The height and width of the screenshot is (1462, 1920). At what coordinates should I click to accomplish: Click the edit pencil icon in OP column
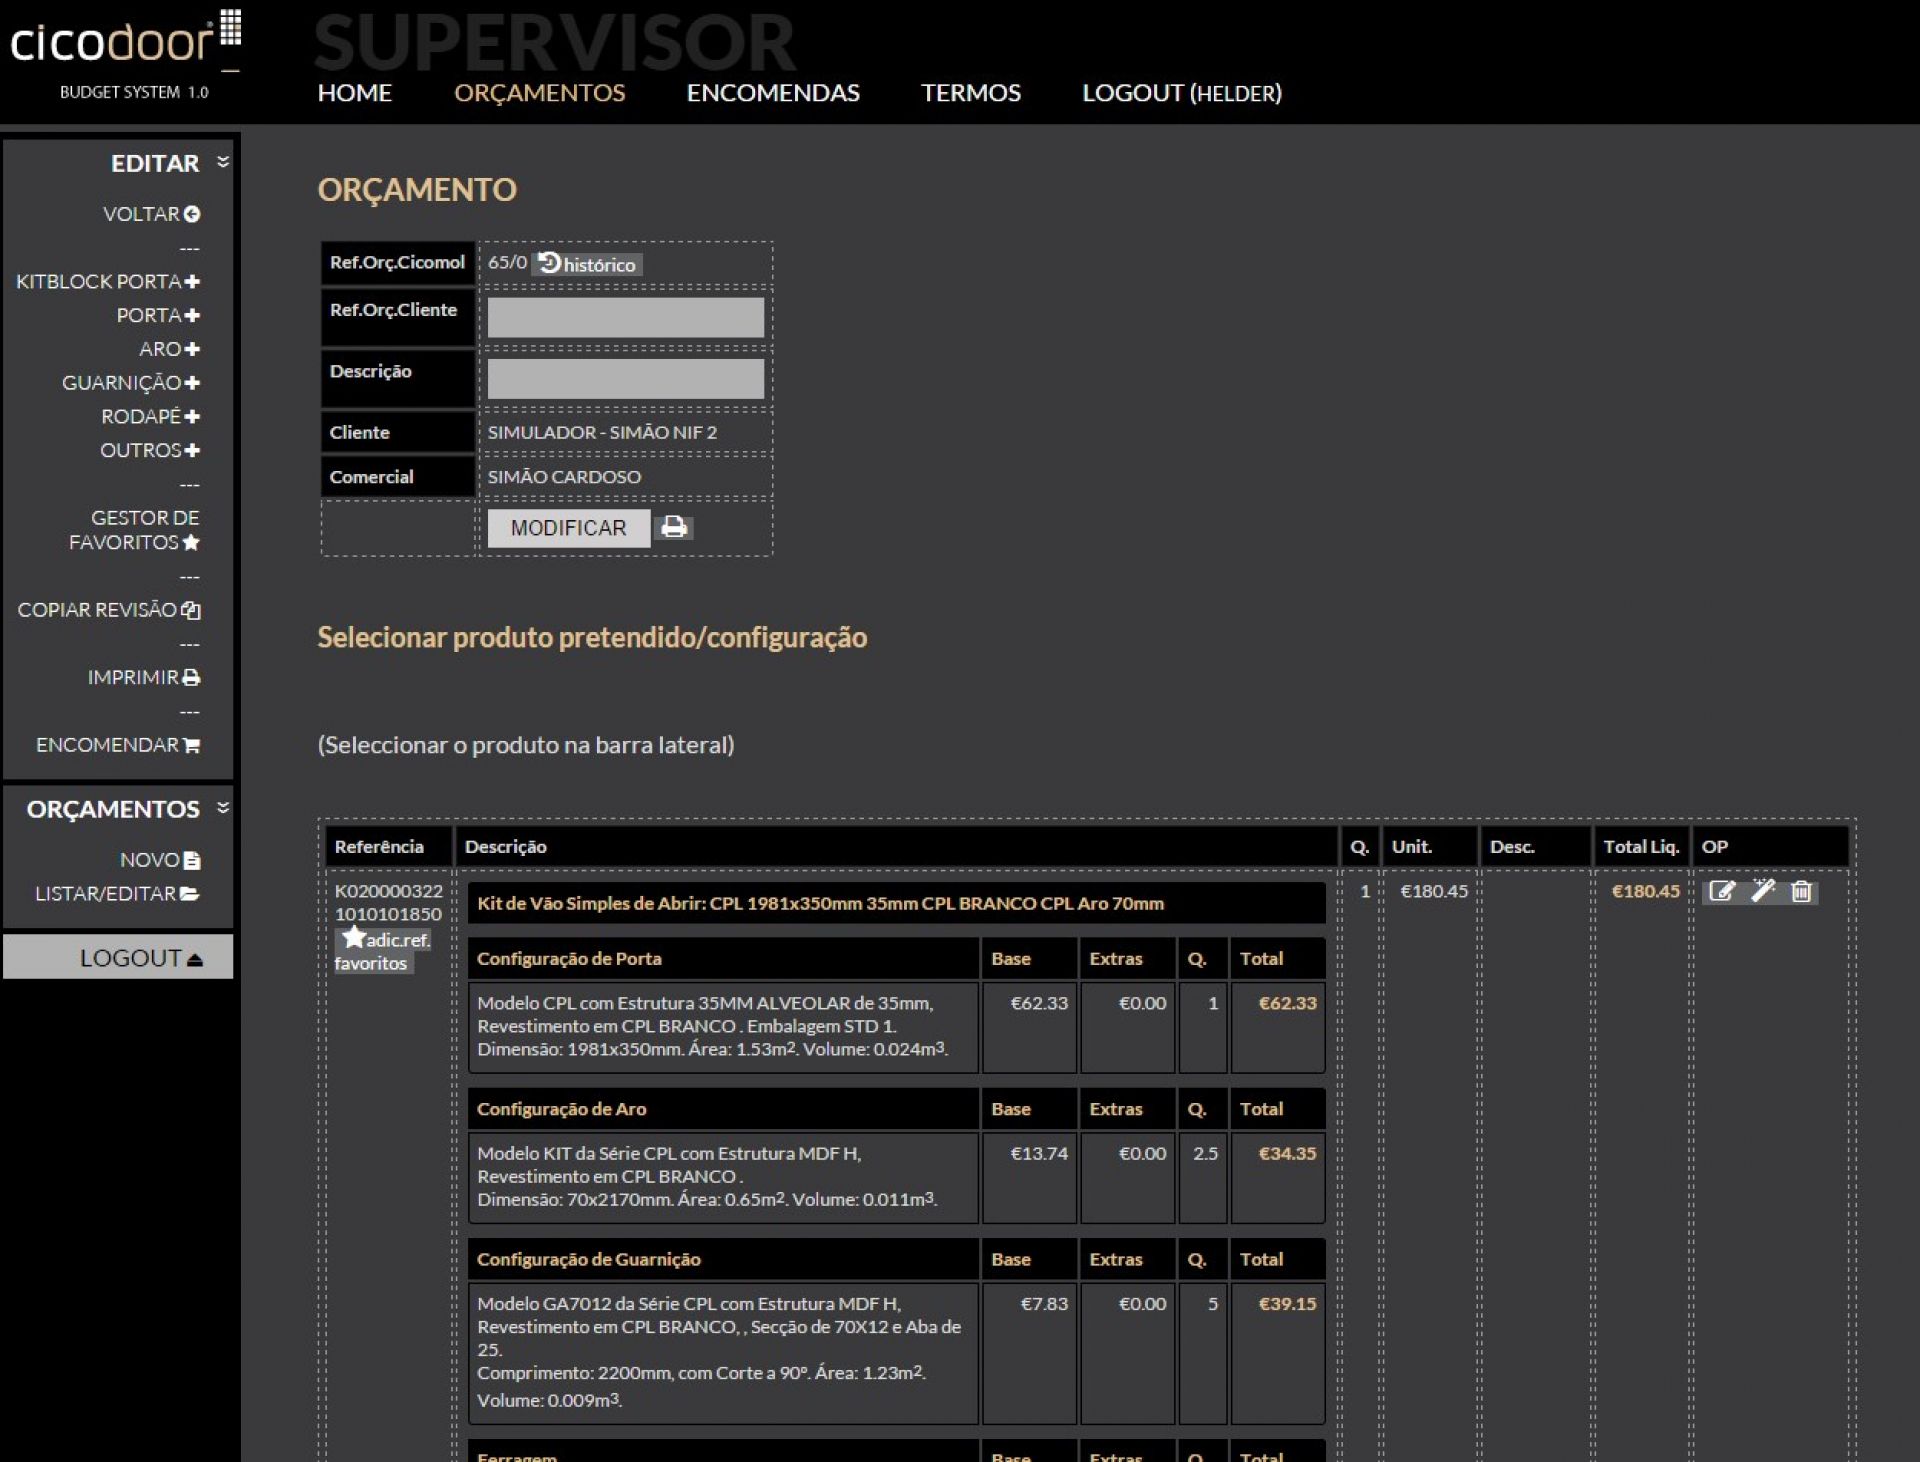[1721, 891]
